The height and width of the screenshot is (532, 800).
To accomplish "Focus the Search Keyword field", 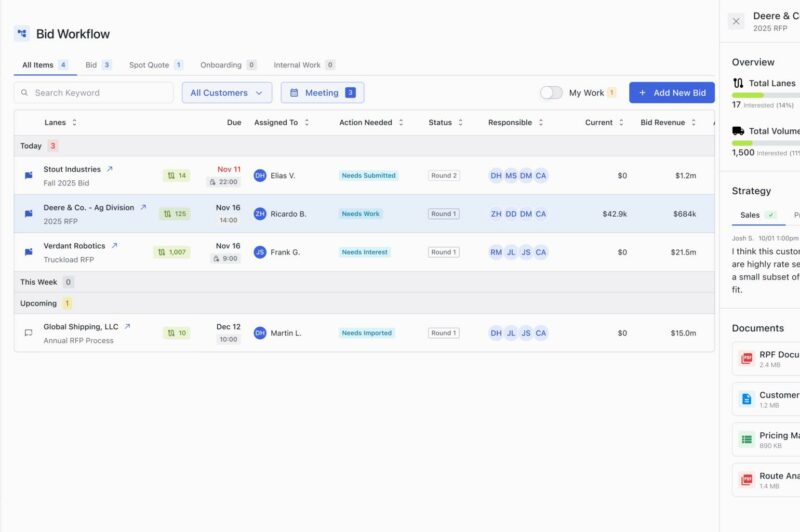I will click(x=94, y=93).
